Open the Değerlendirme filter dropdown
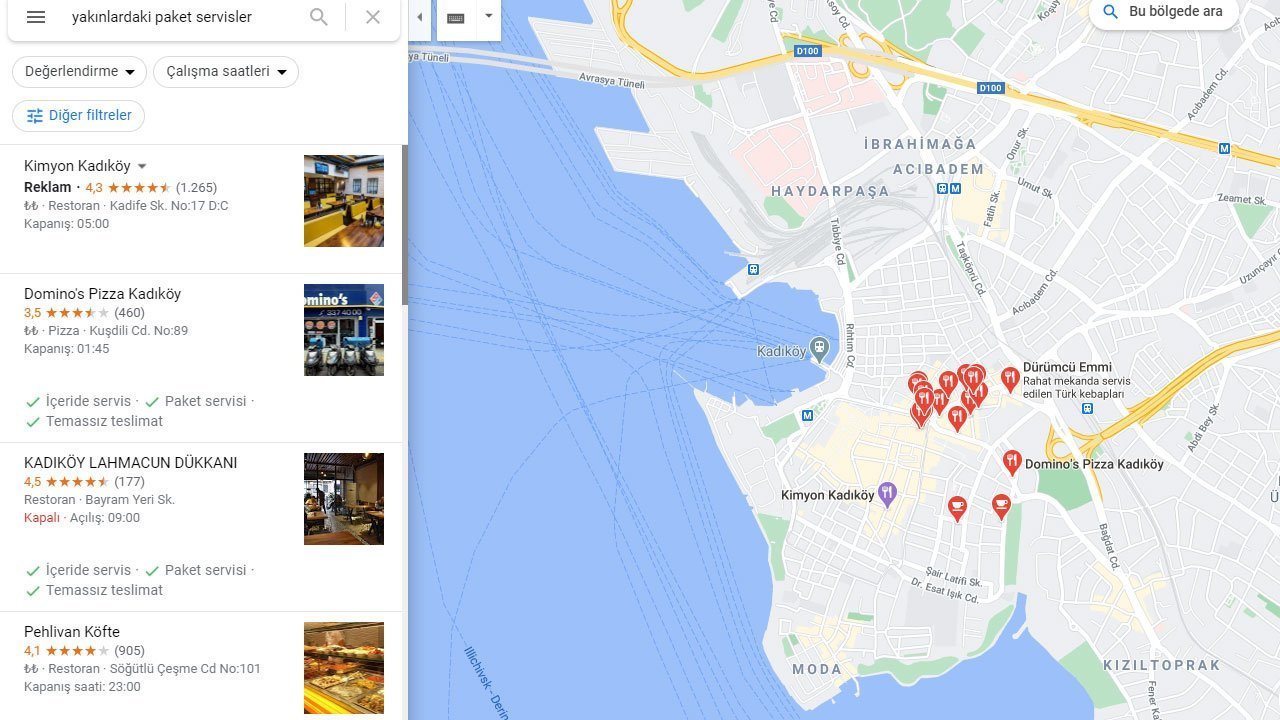 (80, 72)
